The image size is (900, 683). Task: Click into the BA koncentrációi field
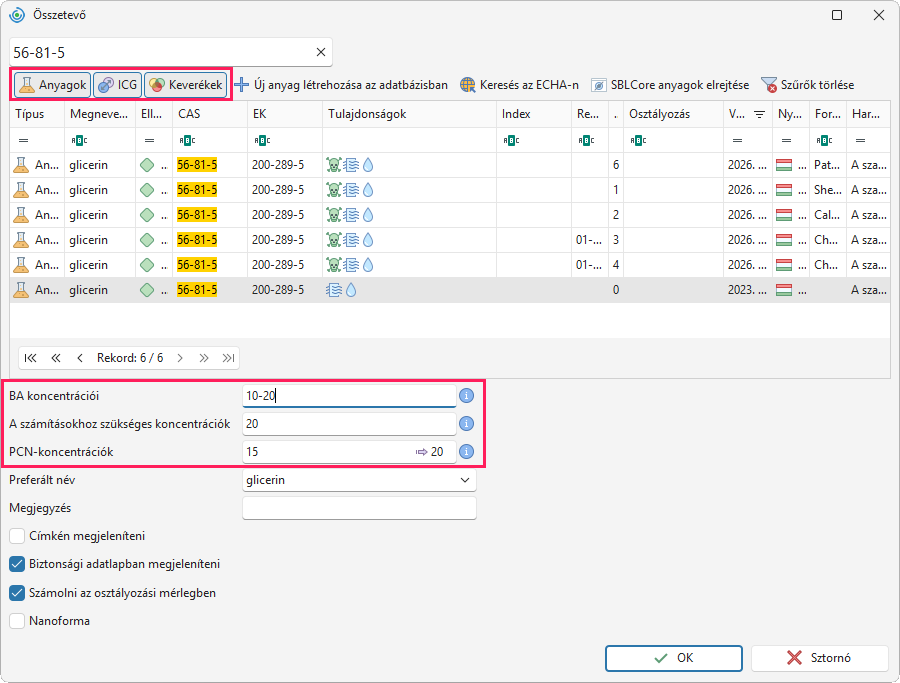350,395
